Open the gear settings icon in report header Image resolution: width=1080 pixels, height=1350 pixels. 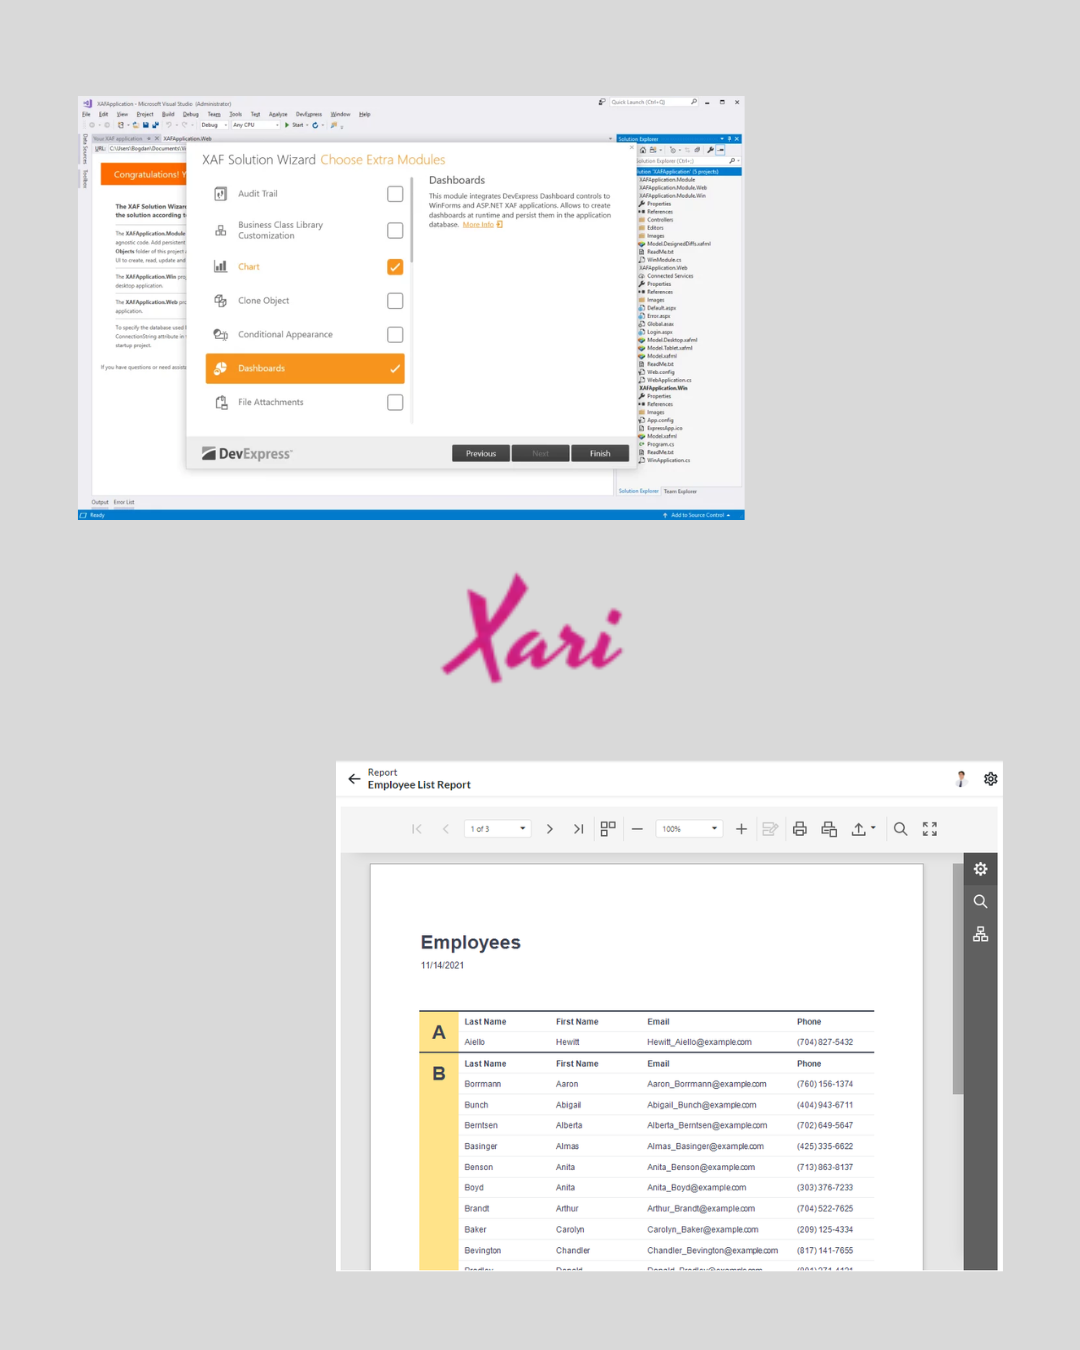click(x=990, y=779)
